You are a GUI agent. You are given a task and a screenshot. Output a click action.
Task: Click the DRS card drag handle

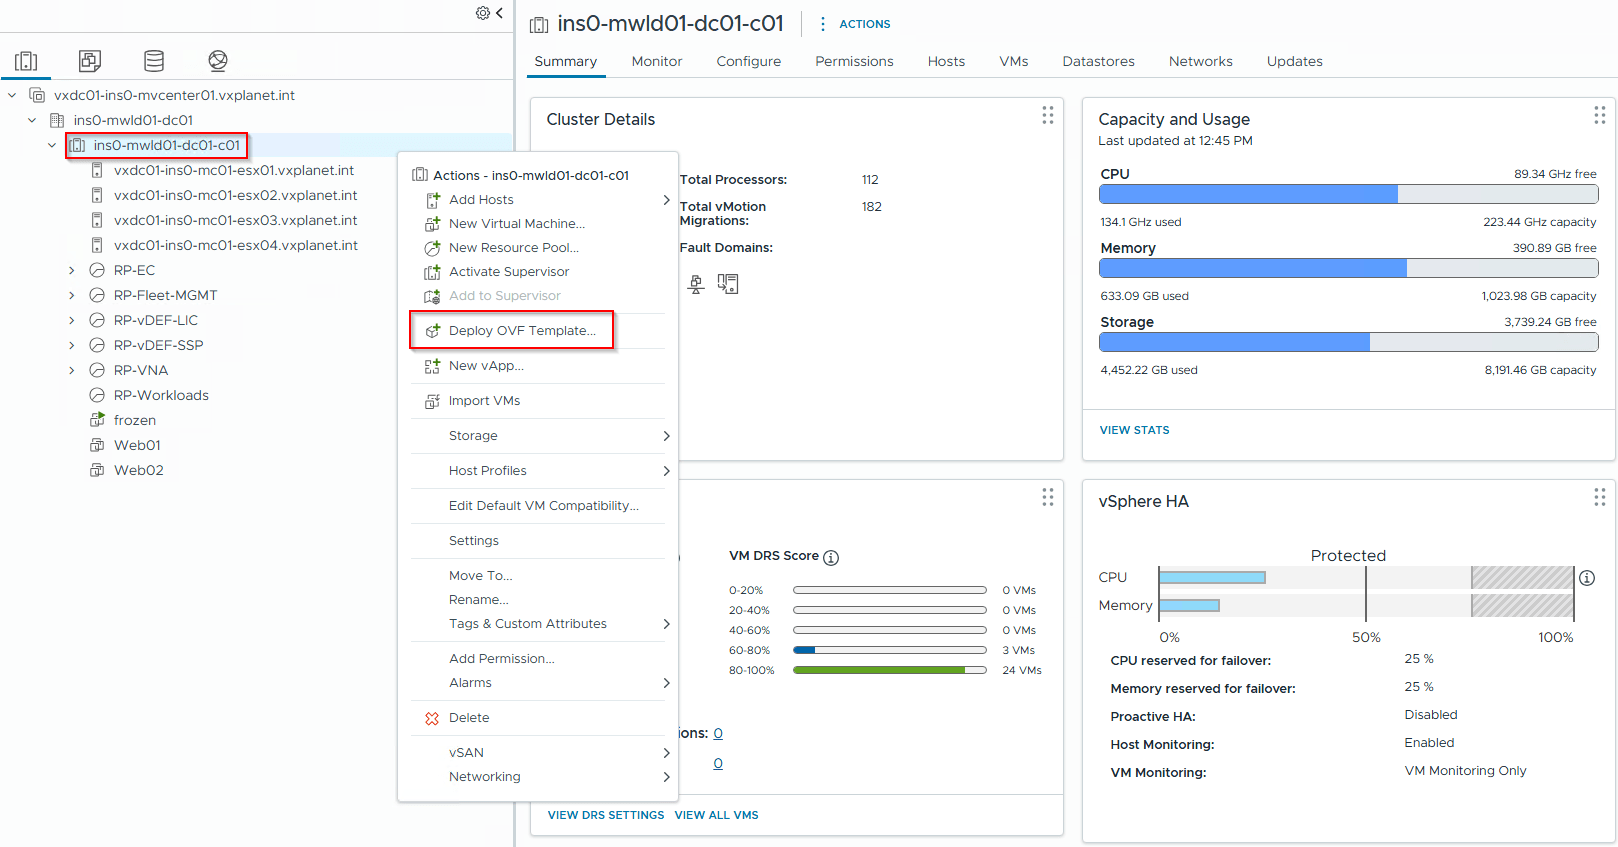tap(1048, 497)
